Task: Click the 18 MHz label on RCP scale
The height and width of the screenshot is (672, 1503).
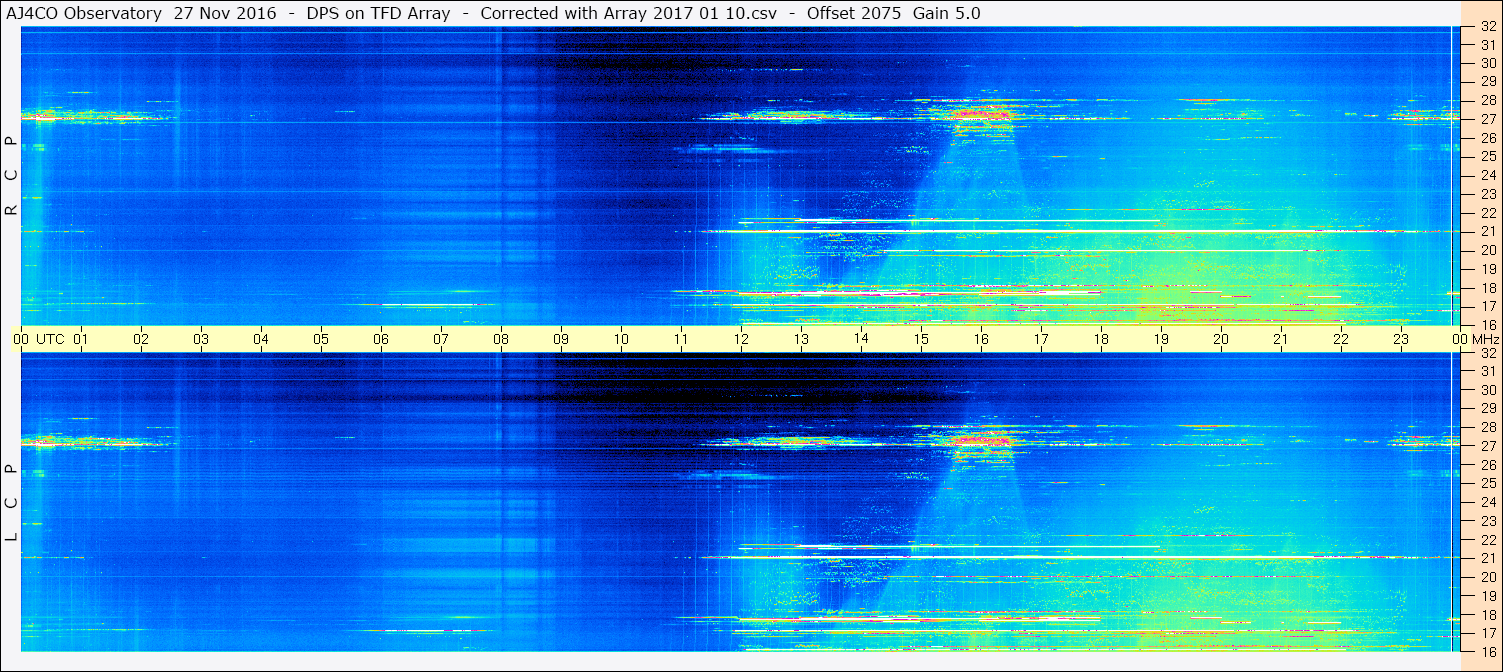Action: click(1488, 287)
